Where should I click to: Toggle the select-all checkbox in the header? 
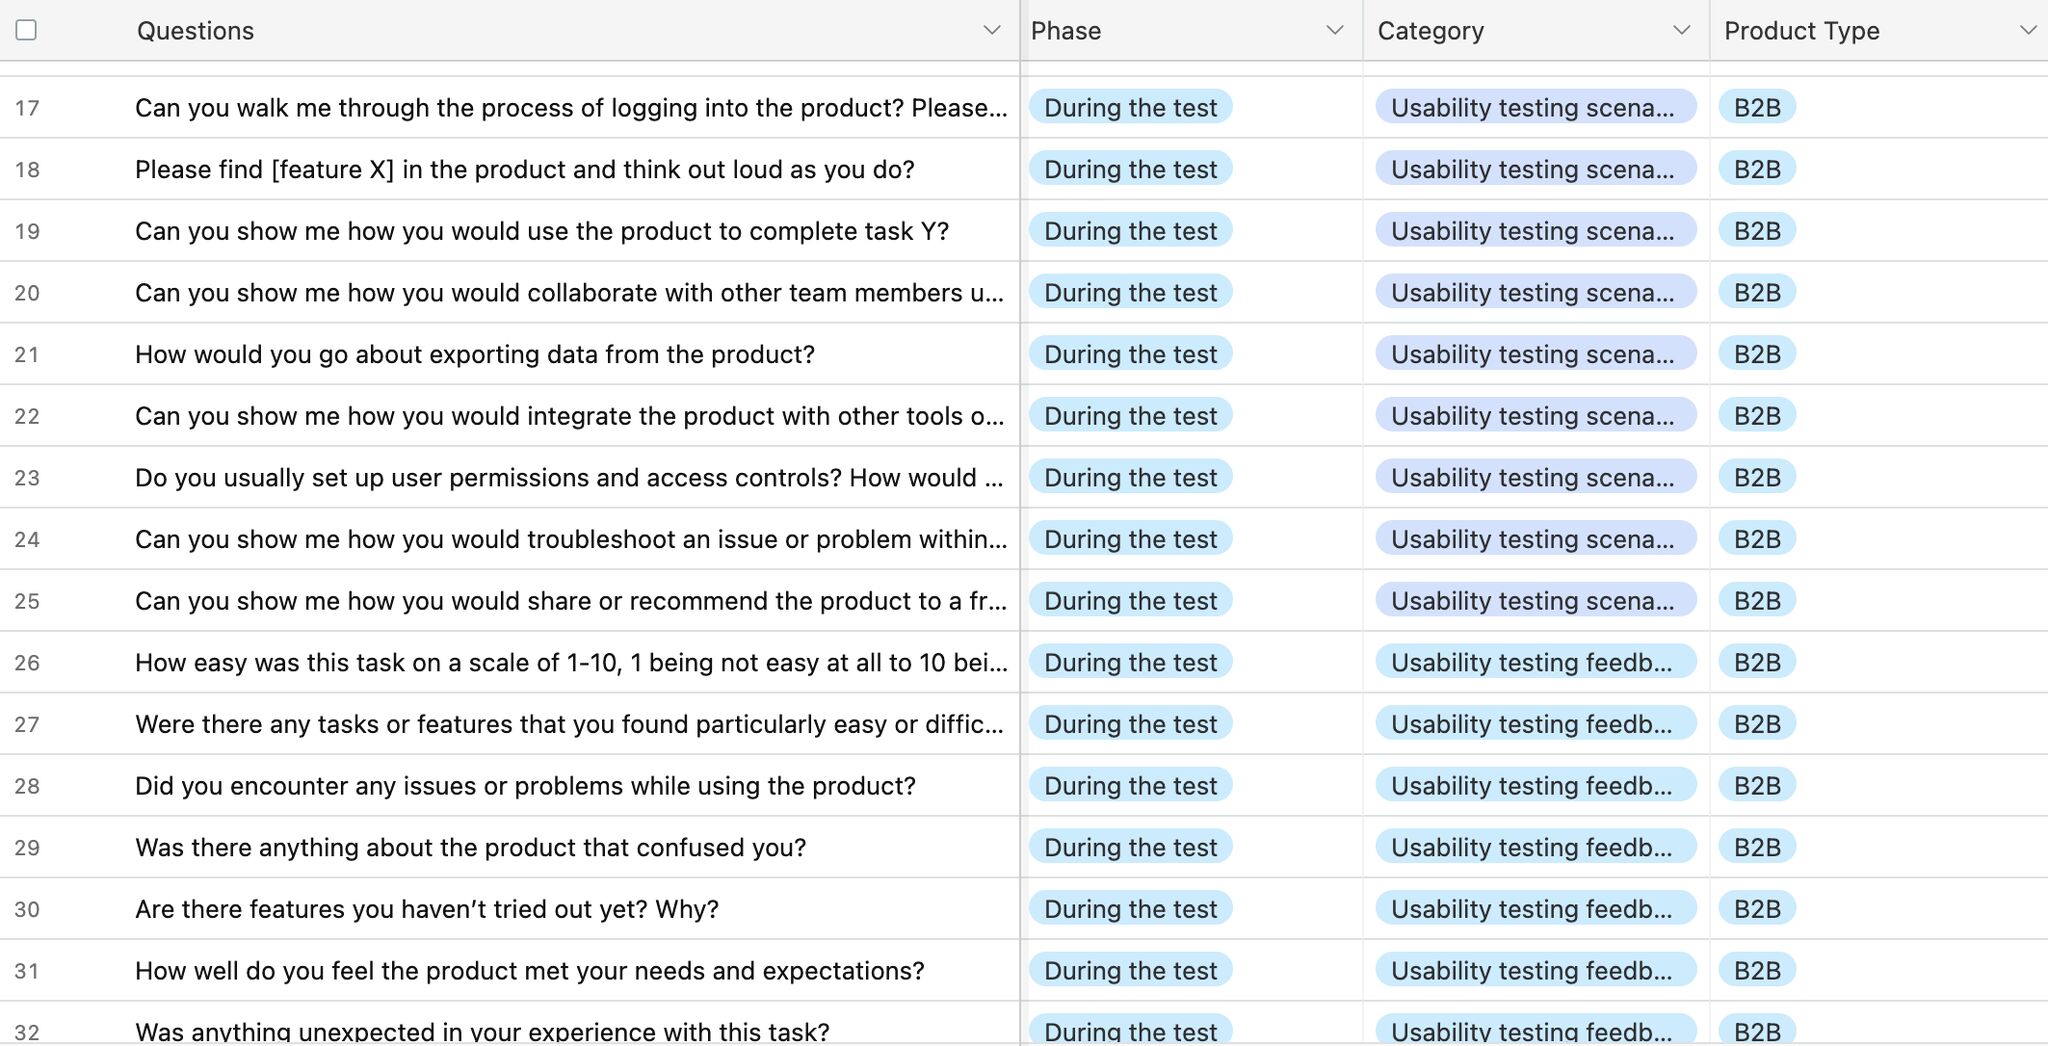point(26,30)
